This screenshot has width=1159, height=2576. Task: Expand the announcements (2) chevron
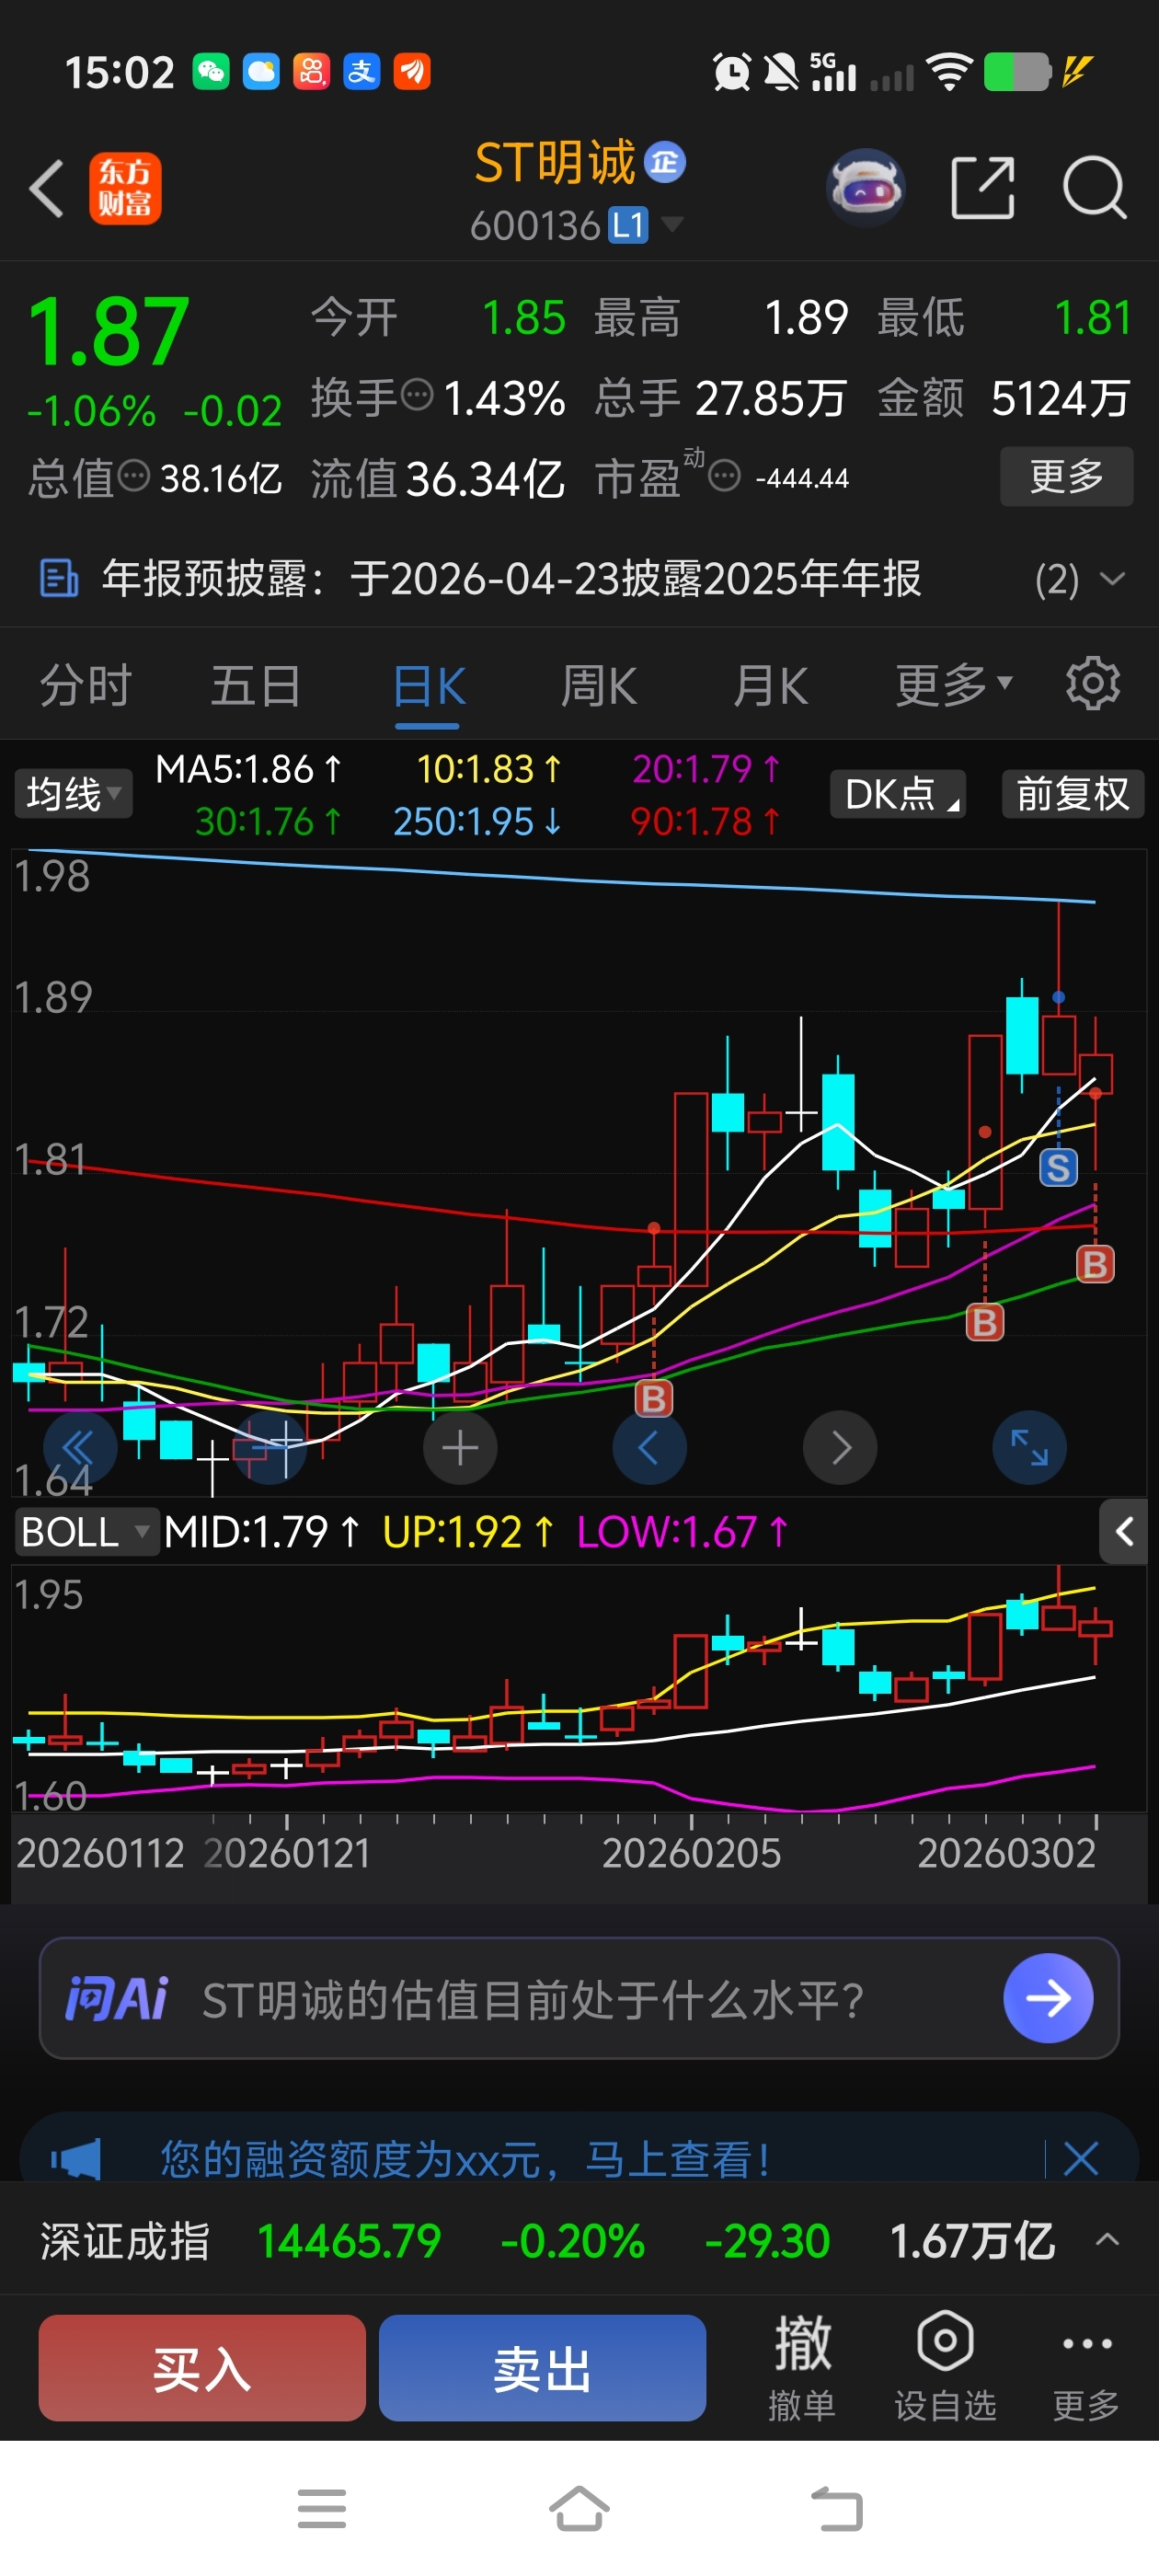tap(1111, 578)
